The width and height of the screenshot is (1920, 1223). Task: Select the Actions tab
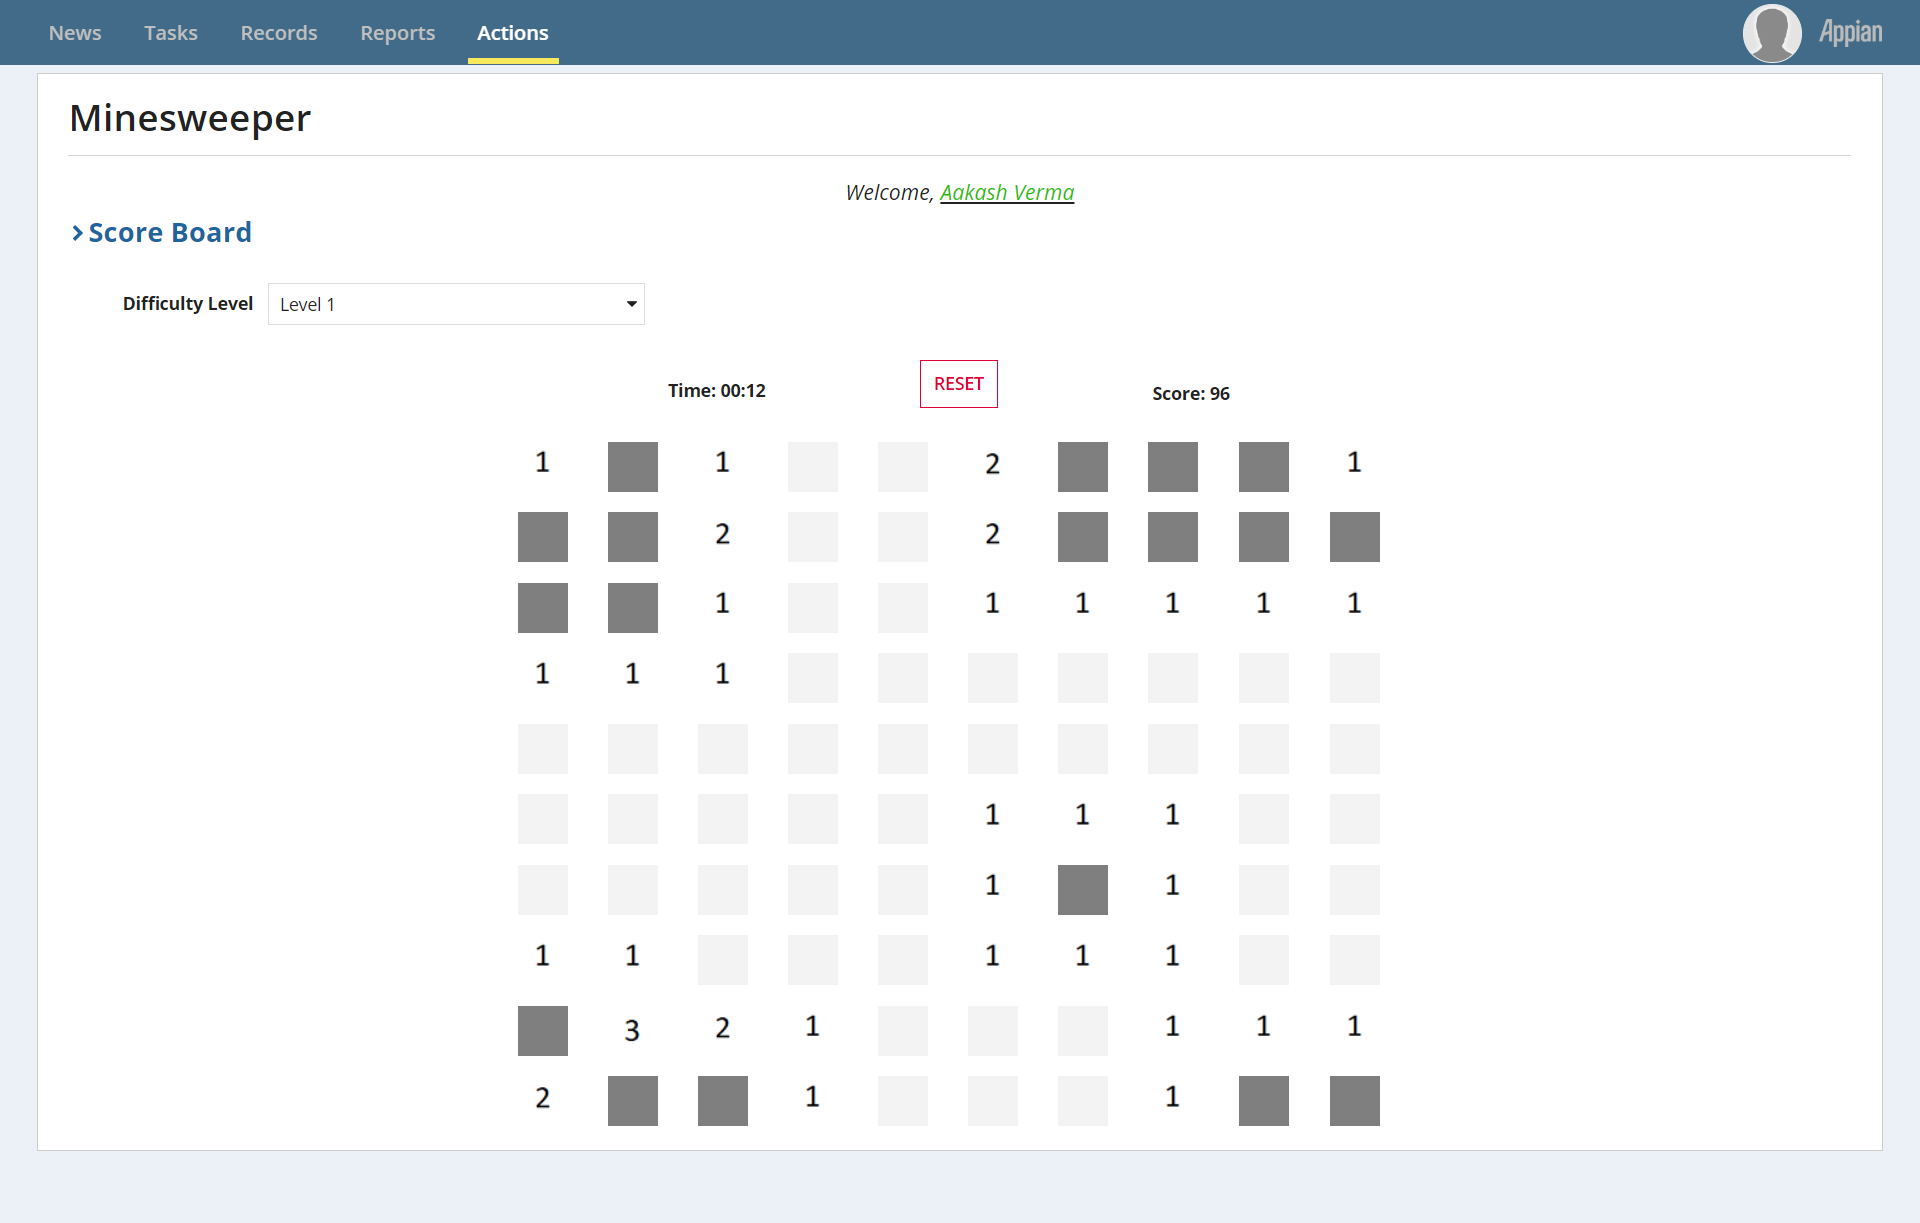(512, 32)
